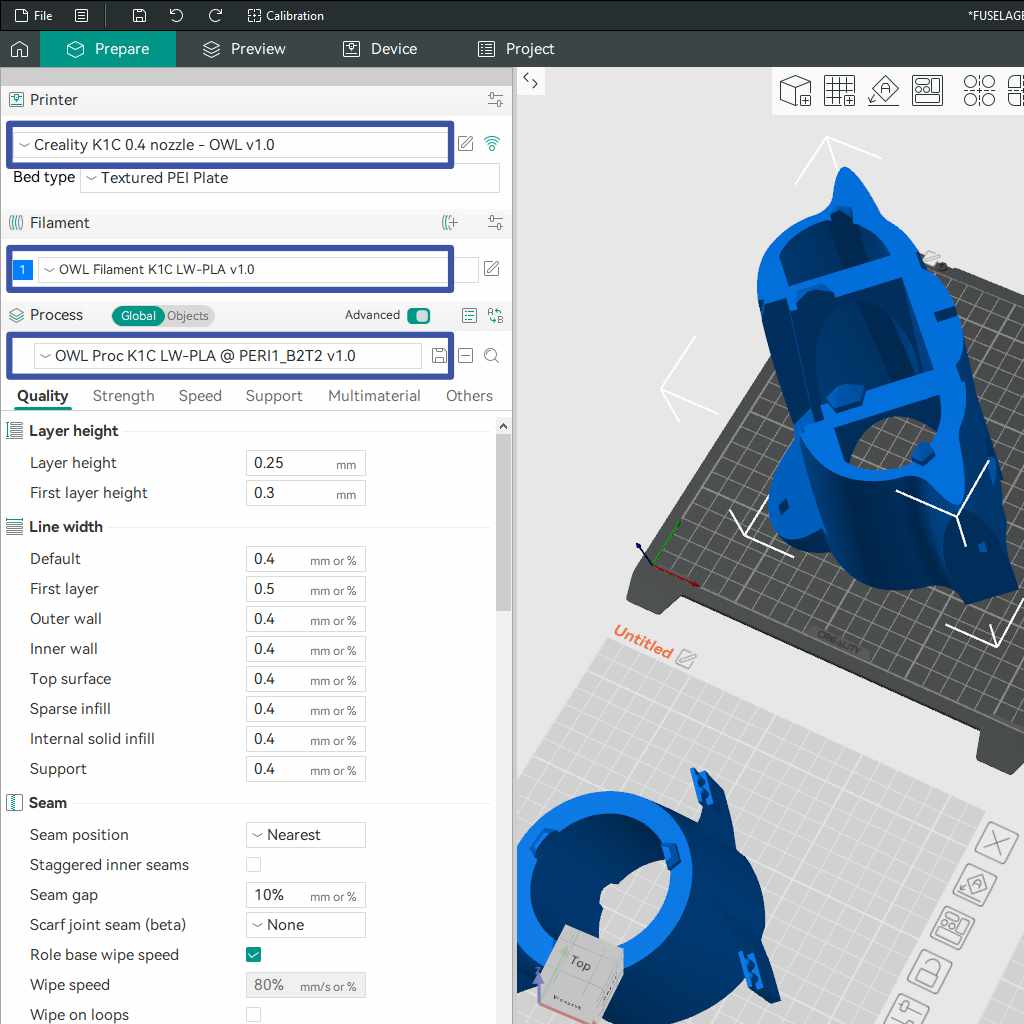Uncheck Role base wipe speed

(x=254, y=955)
